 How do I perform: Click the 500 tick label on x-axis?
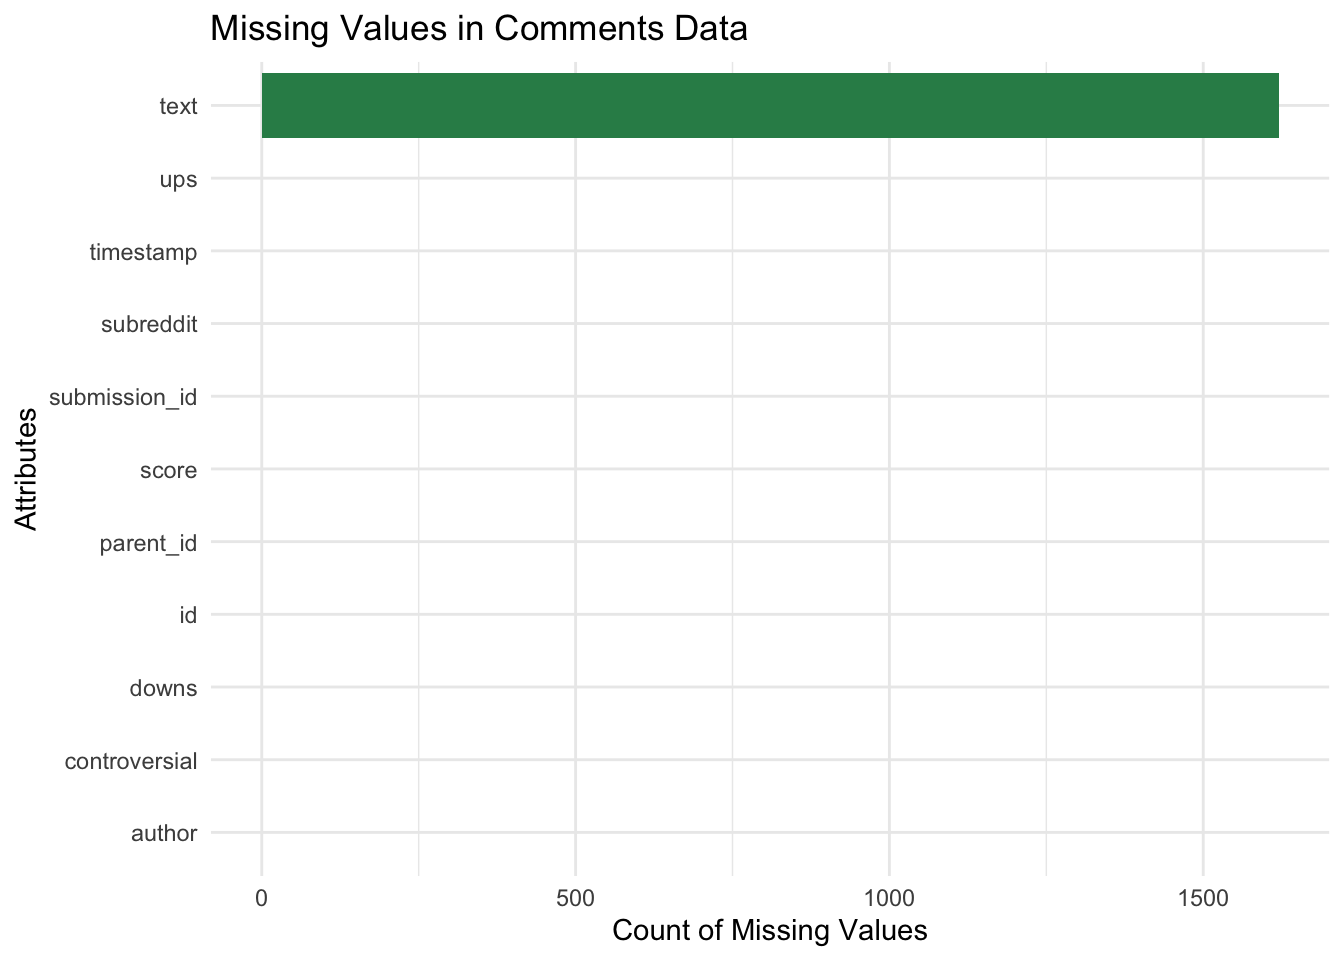pyautogui.click(x=575, y=898)
